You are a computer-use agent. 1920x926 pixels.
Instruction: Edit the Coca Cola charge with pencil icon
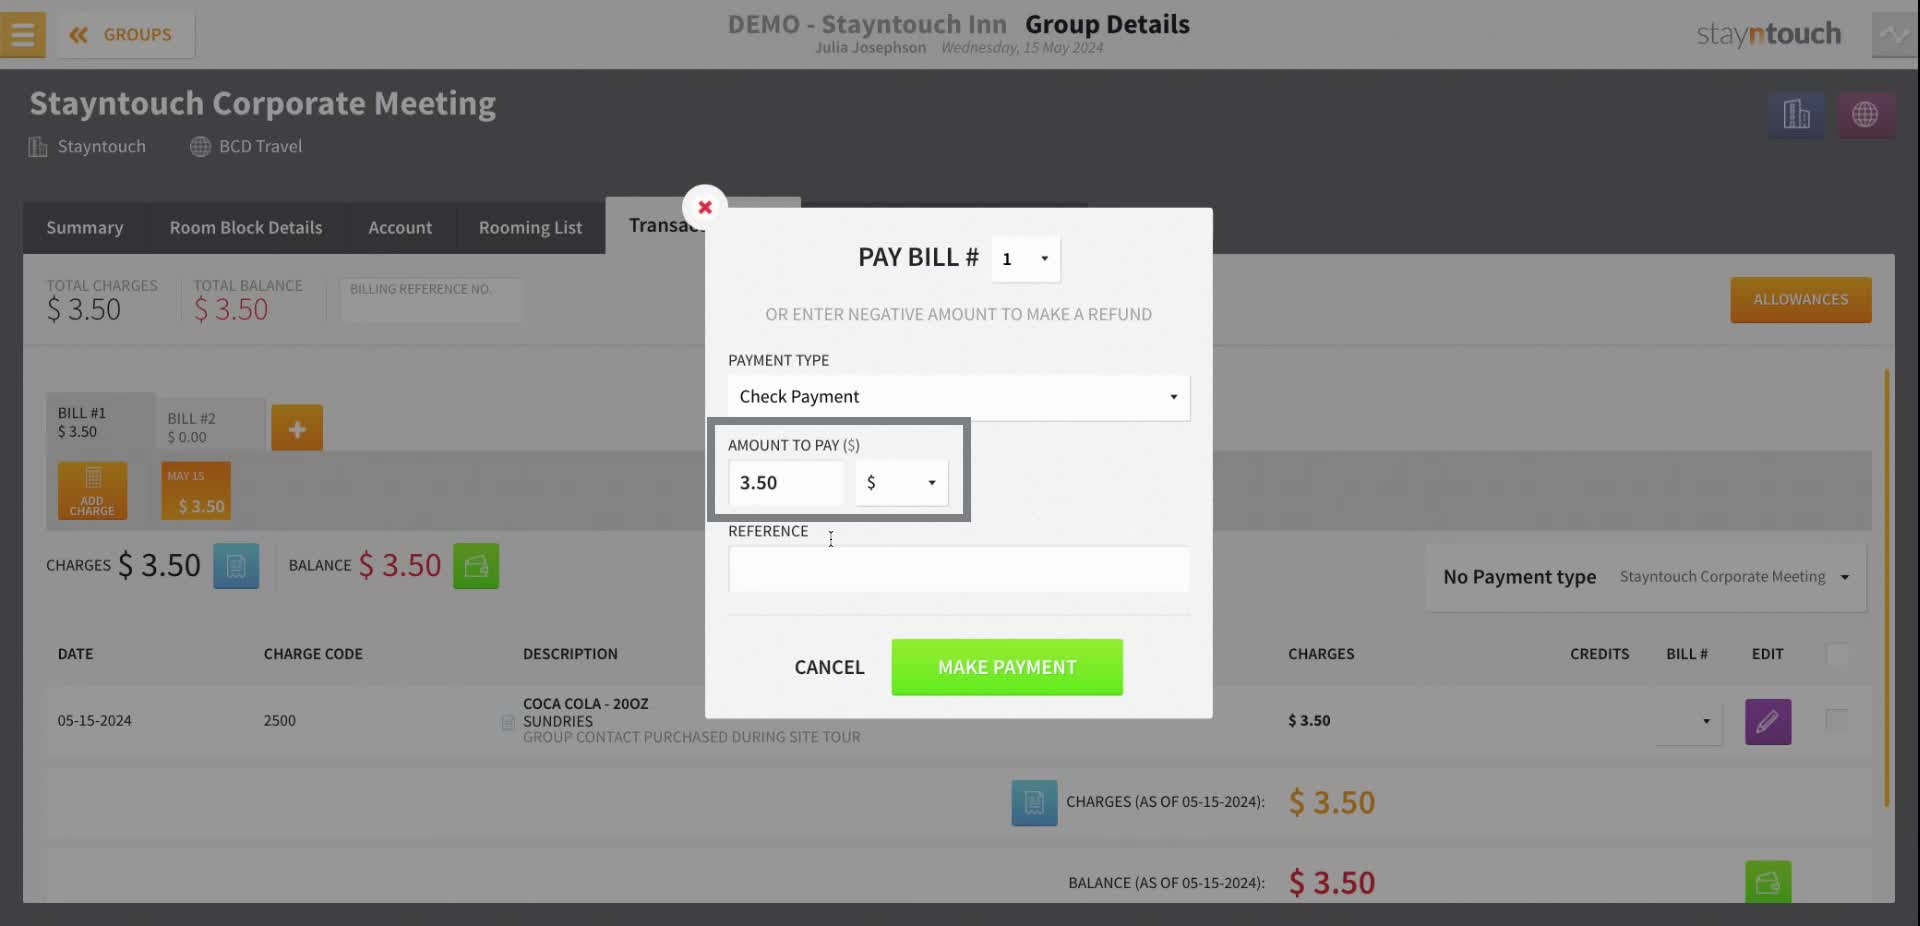tap(1768, 721)
